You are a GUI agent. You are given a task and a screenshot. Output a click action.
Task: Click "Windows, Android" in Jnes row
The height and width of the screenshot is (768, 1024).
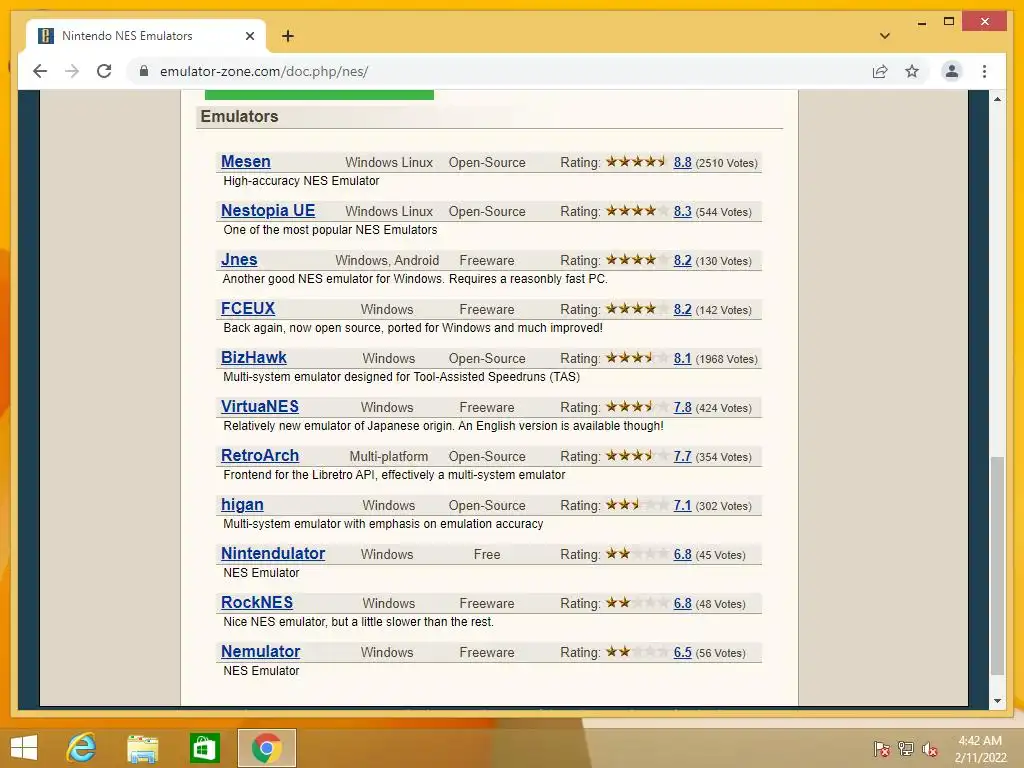387,260
